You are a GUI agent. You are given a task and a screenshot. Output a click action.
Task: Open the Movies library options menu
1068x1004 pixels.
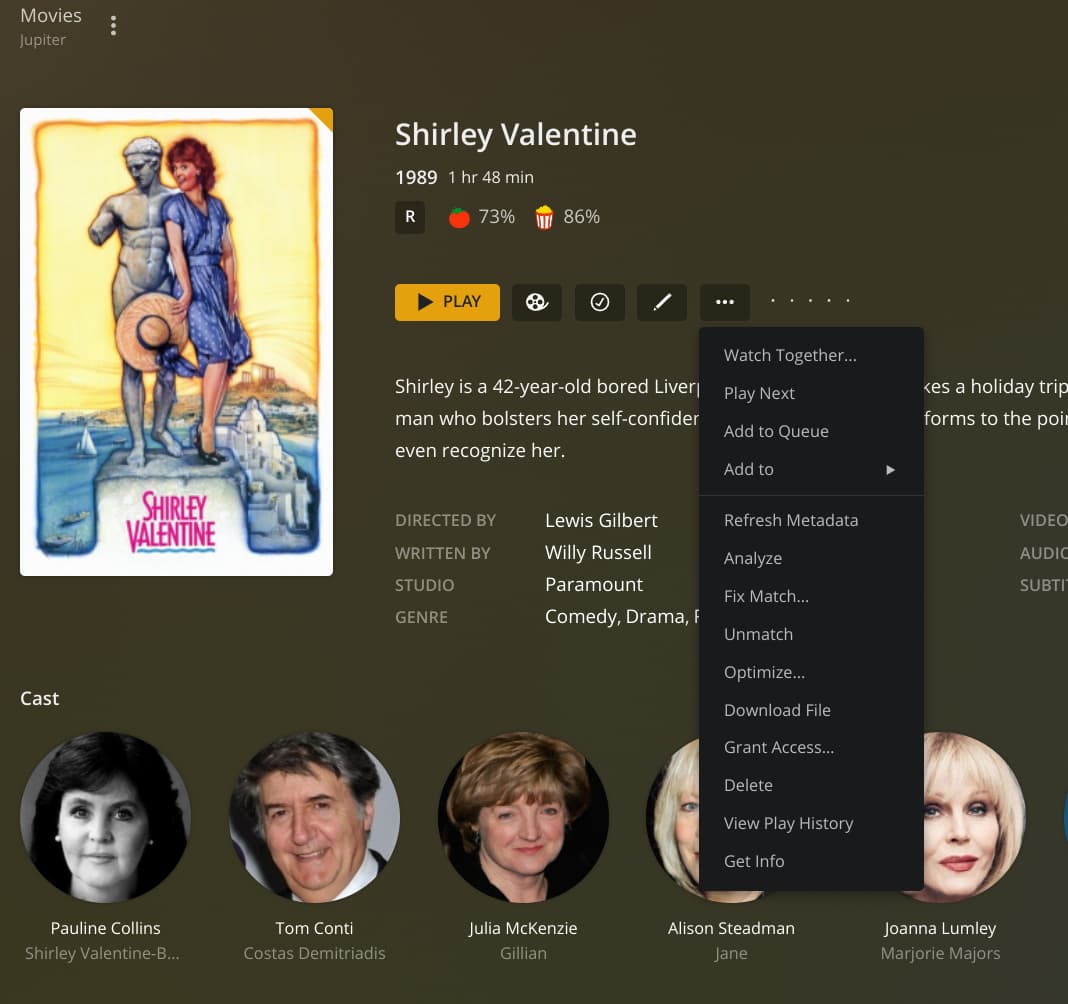(x=113, y=26)
